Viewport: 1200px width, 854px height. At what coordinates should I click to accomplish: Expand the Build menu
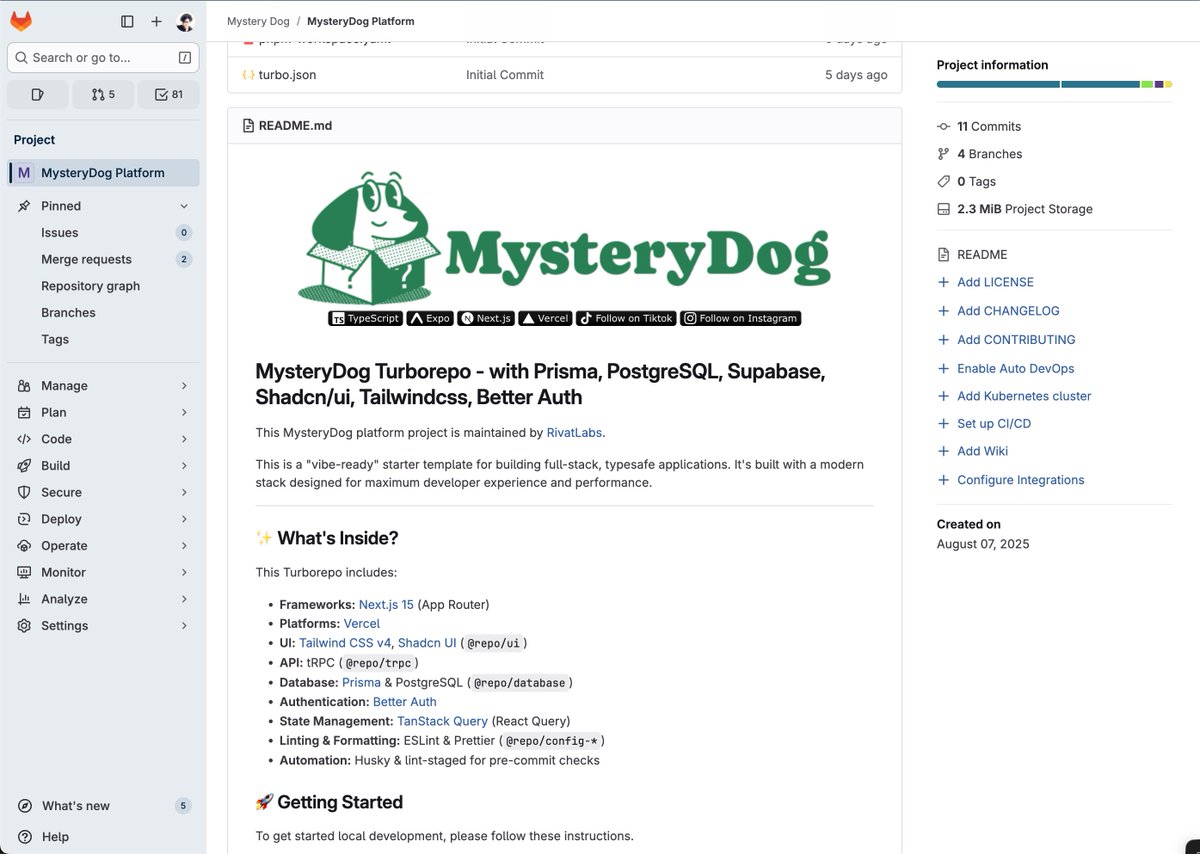(x=103, y=466)
